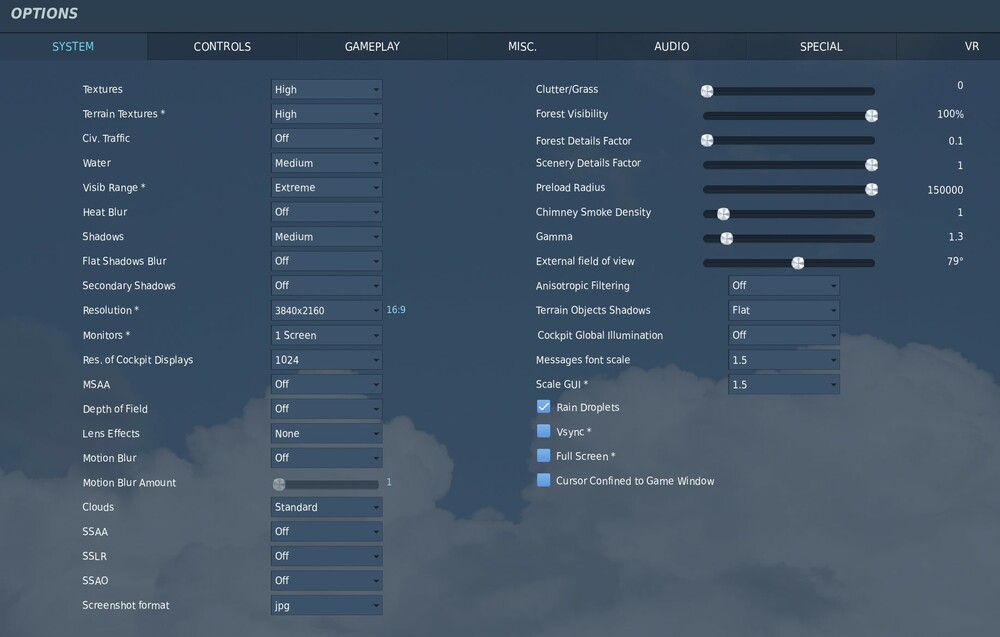Expand the Civ. Traffic dropdown
This screenshot has width=1000, height=637.
[x=327, y=138]
